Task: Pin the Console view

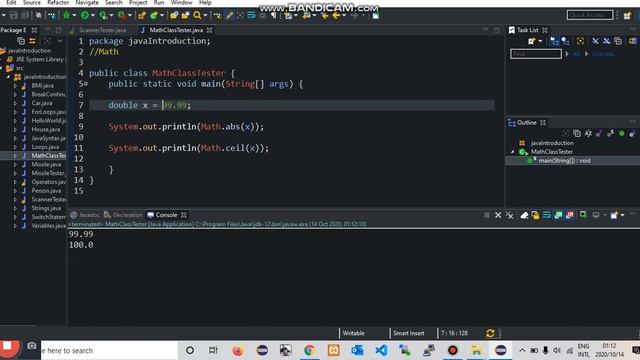Action: [583, 215]
